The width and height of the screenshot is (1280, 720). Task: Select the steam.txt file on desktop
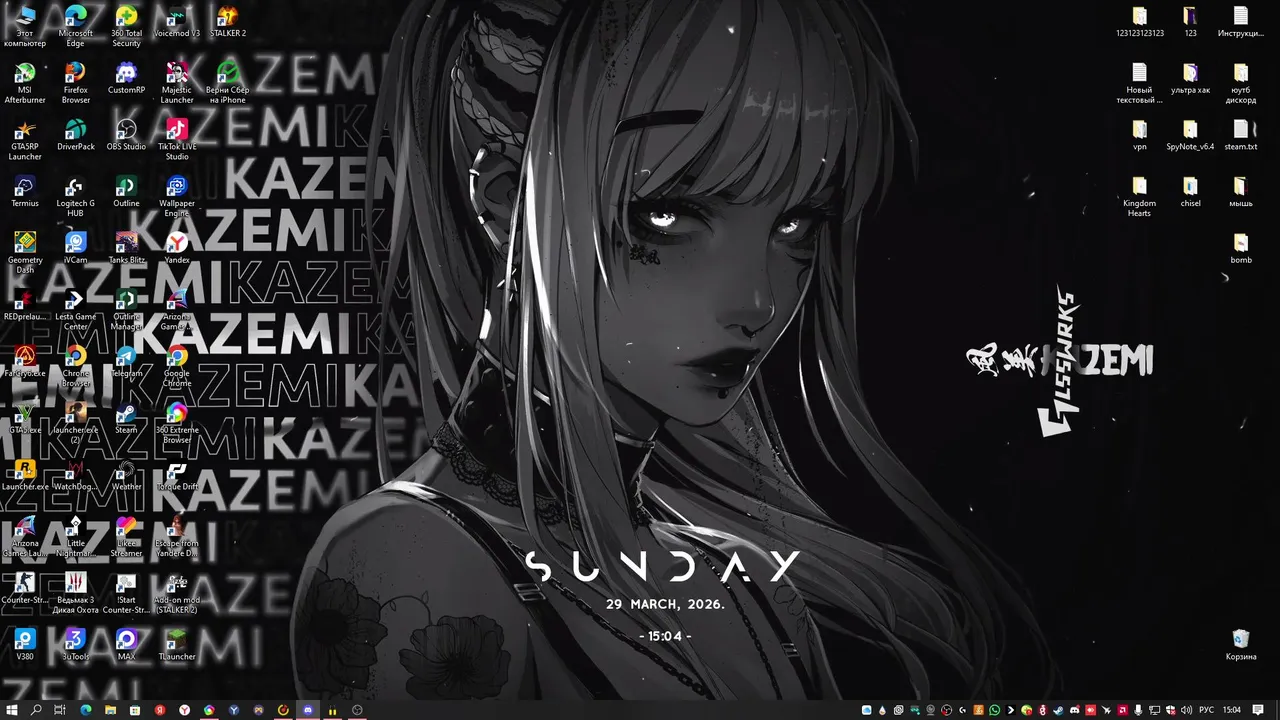pyautogui.click(x=1241, y=135)
